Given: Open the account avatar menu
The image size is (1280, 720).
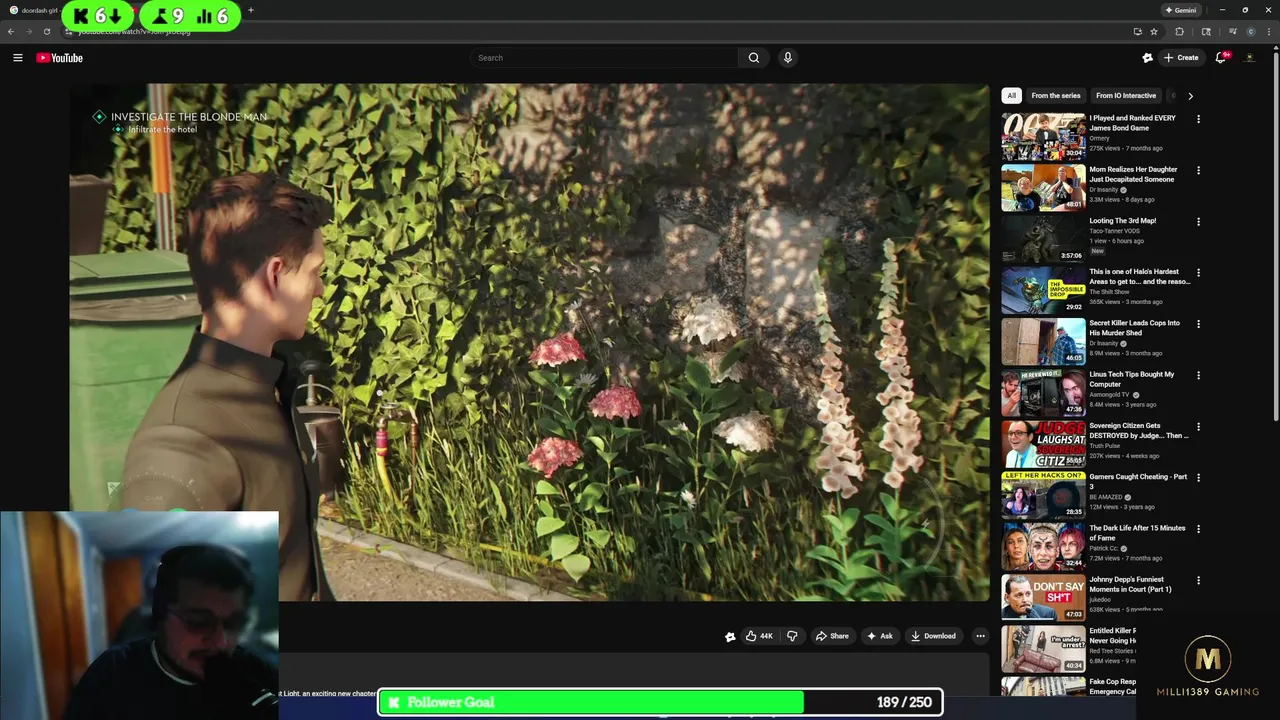Looking at the screenshot, I should tap(1249, 58).
